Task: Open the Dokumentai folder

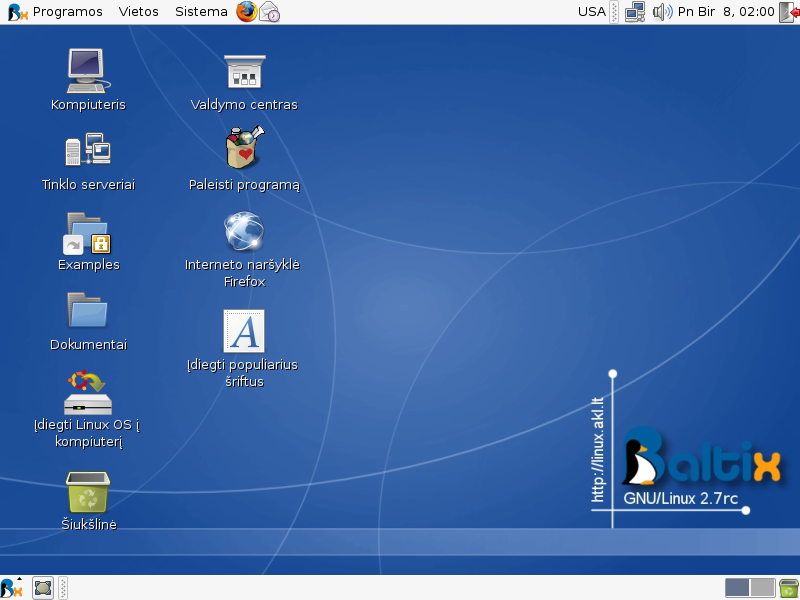Action: [88, 310]
